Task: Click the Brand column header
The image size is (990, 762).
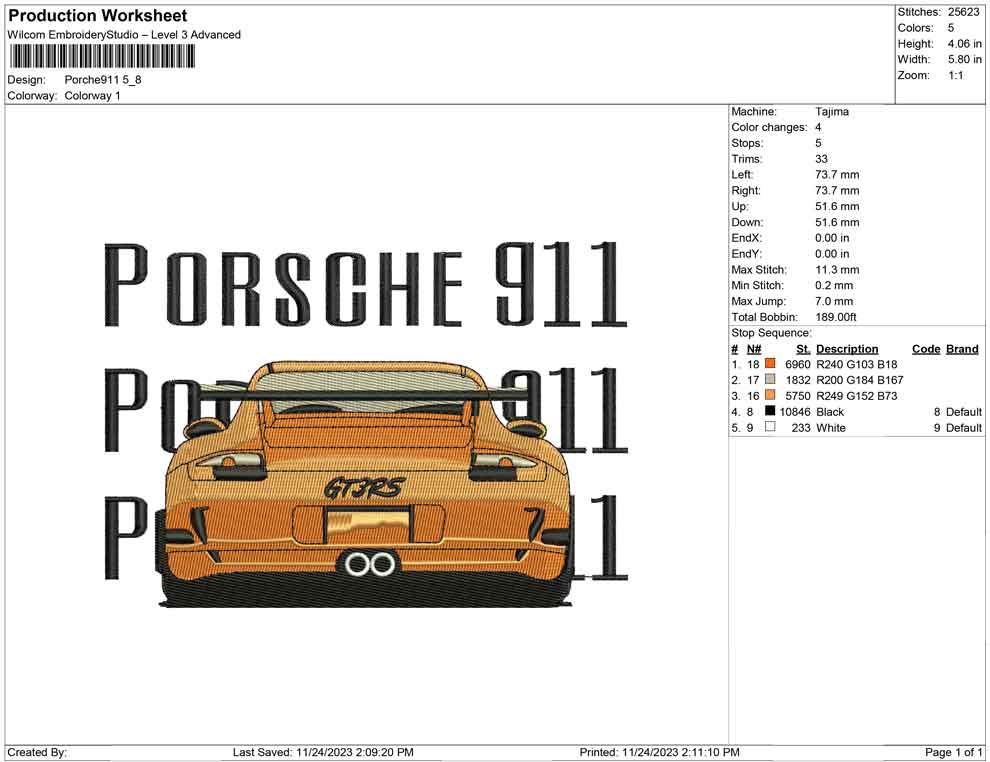Action: [x=961, y=348]
